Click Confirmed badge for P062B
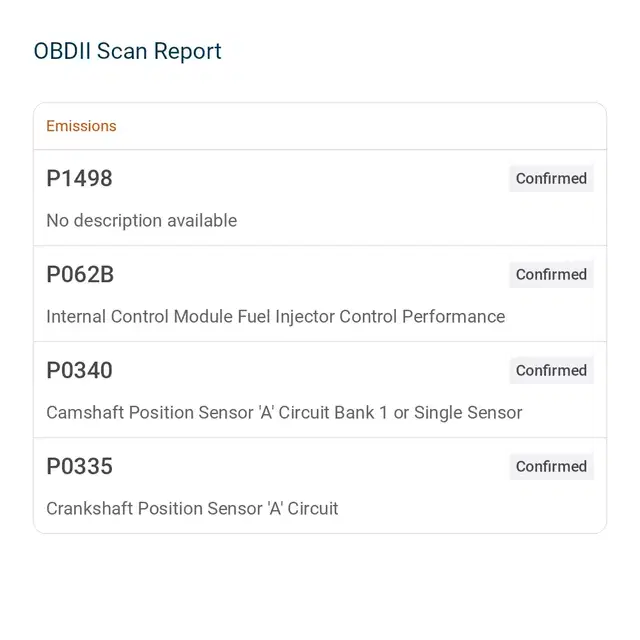Image resolution: width=640 pixels, height=640 pixels. coord(551,274)
